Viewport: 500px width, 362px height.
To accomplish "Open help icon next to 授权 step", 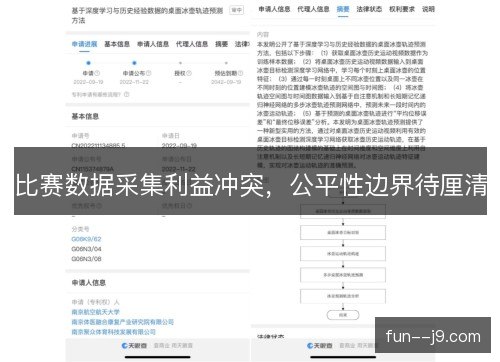I will (189, 73).
